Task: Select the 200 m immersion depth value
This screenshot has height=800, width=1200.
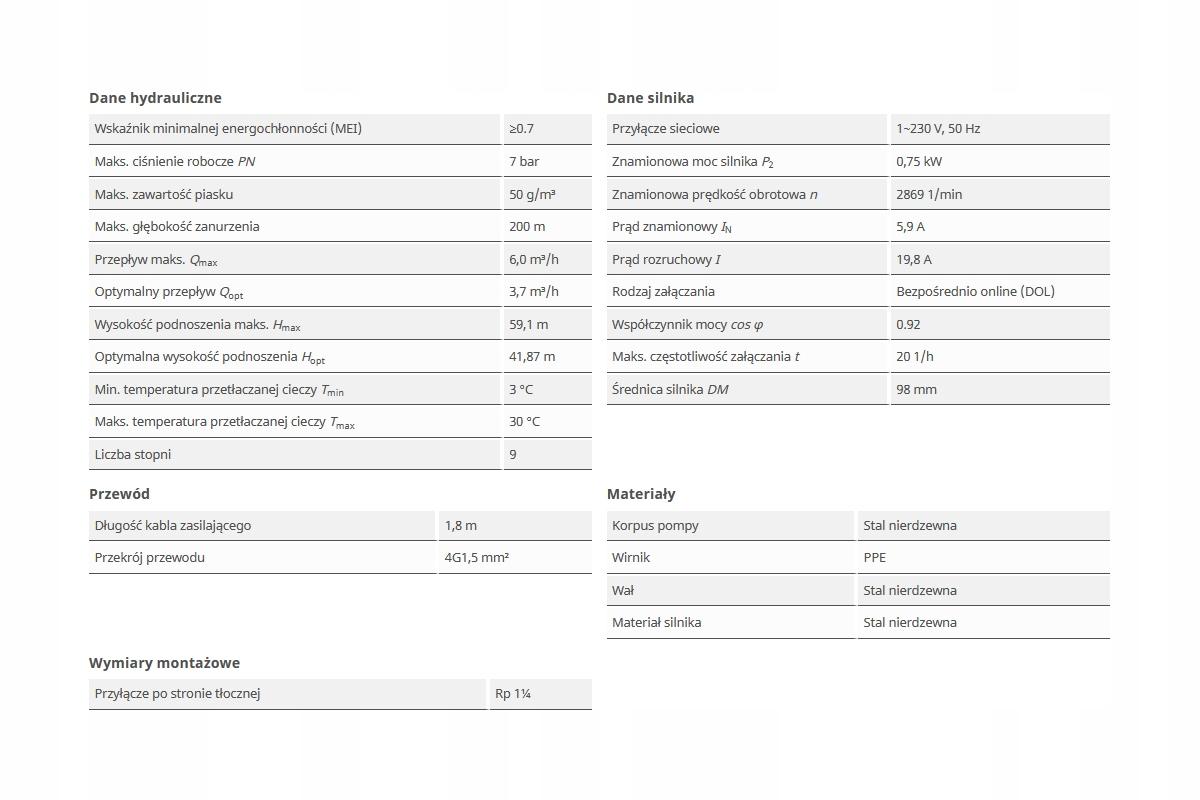Action: (527, 227)
